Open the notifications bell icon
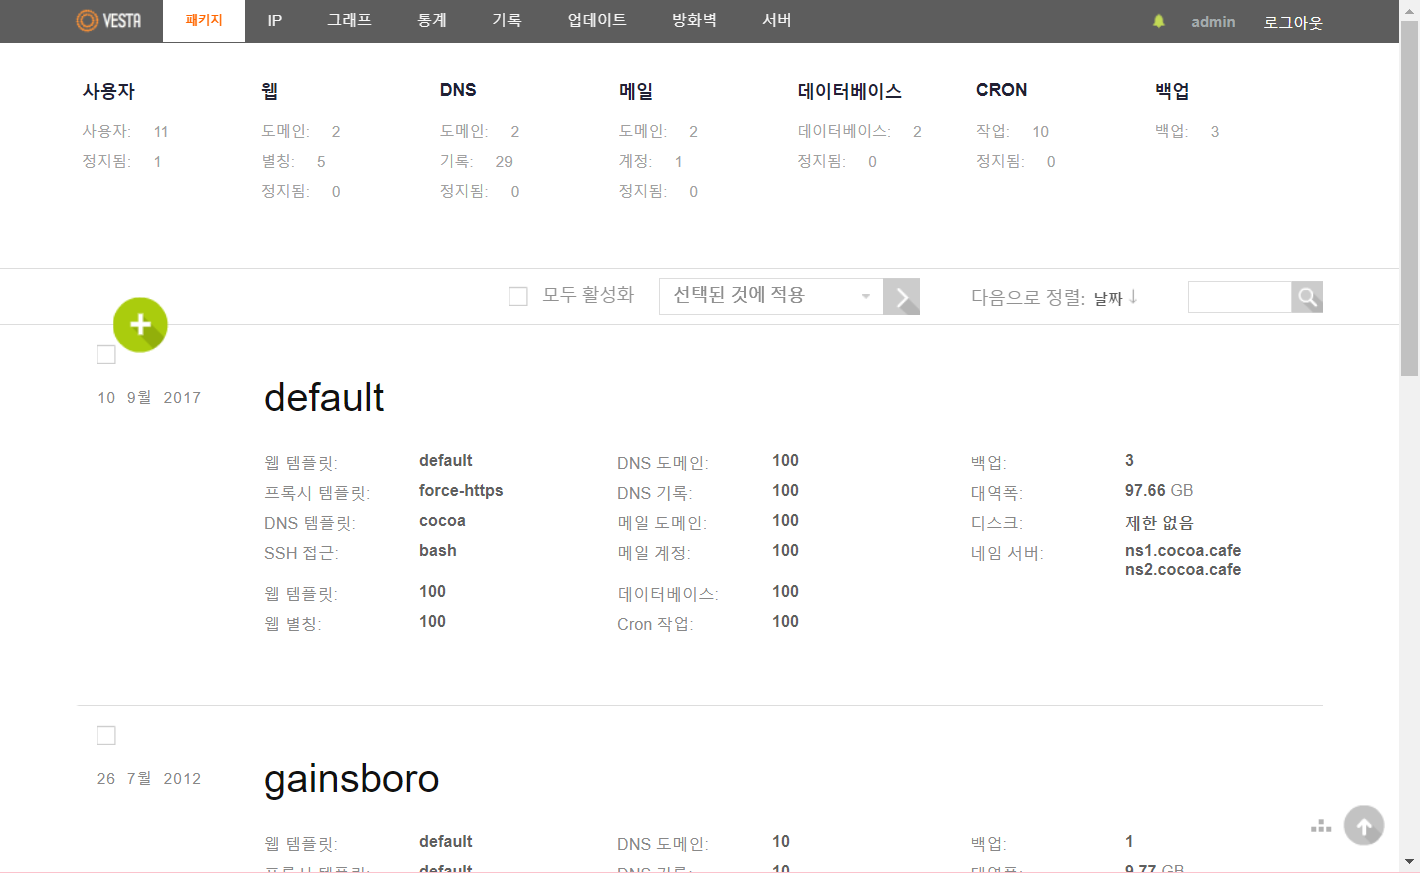 (x=1159, y=21)
